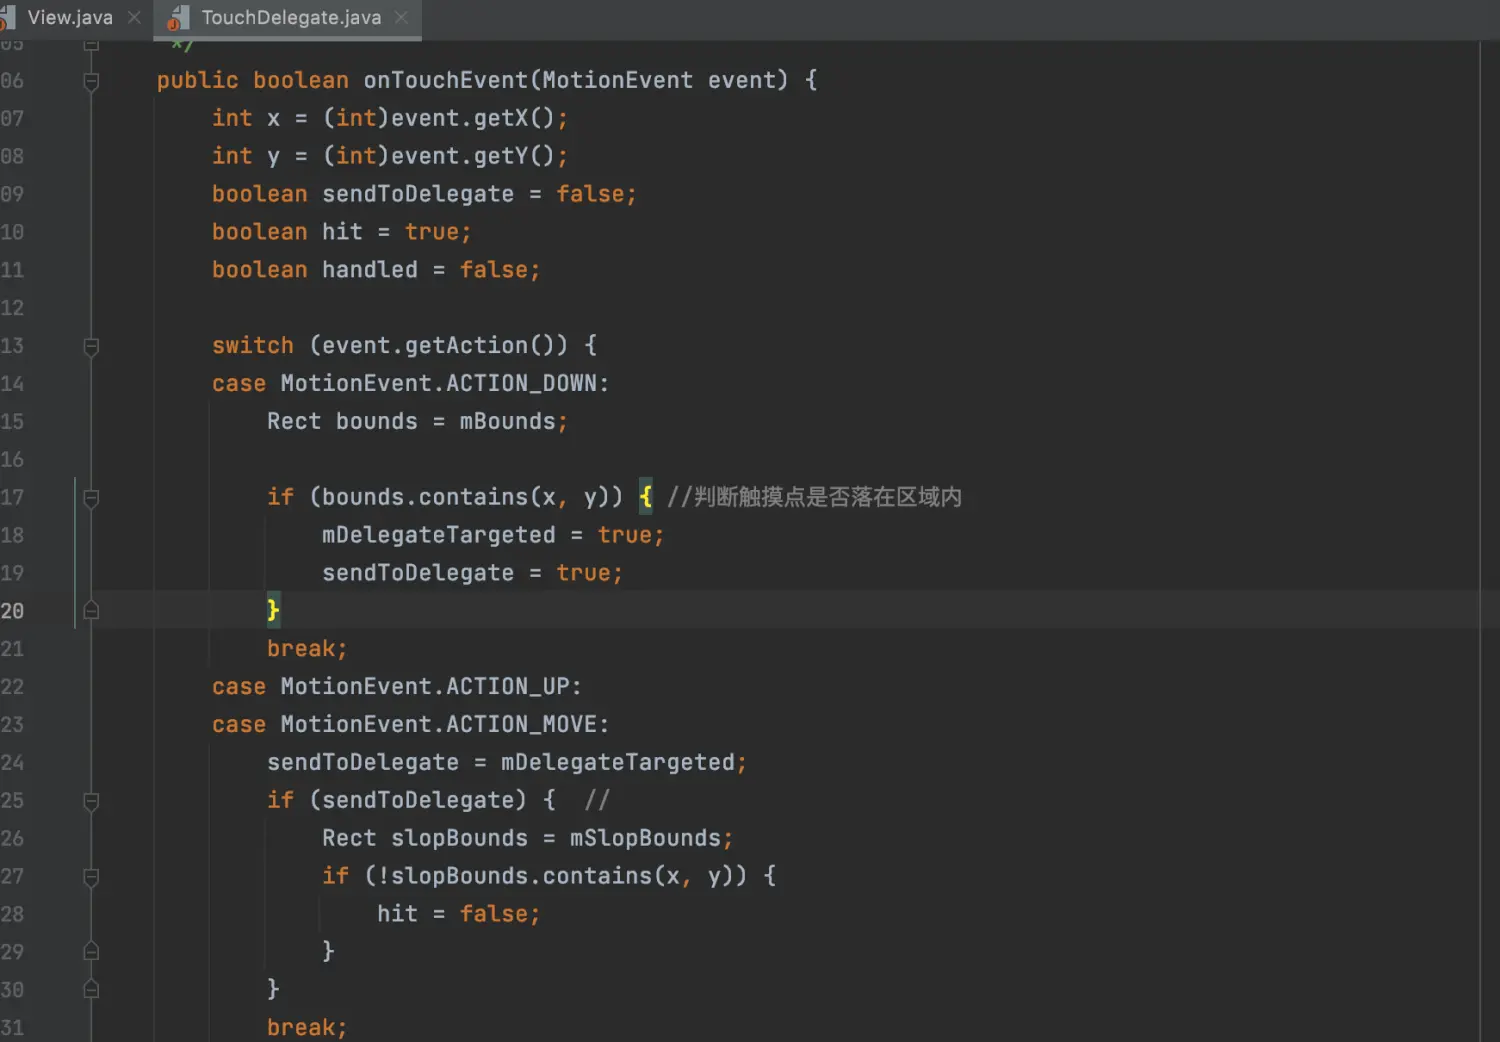Select the TouchDelegate.java tab
Screen dimensions: 1500x1042
(290, 18)
